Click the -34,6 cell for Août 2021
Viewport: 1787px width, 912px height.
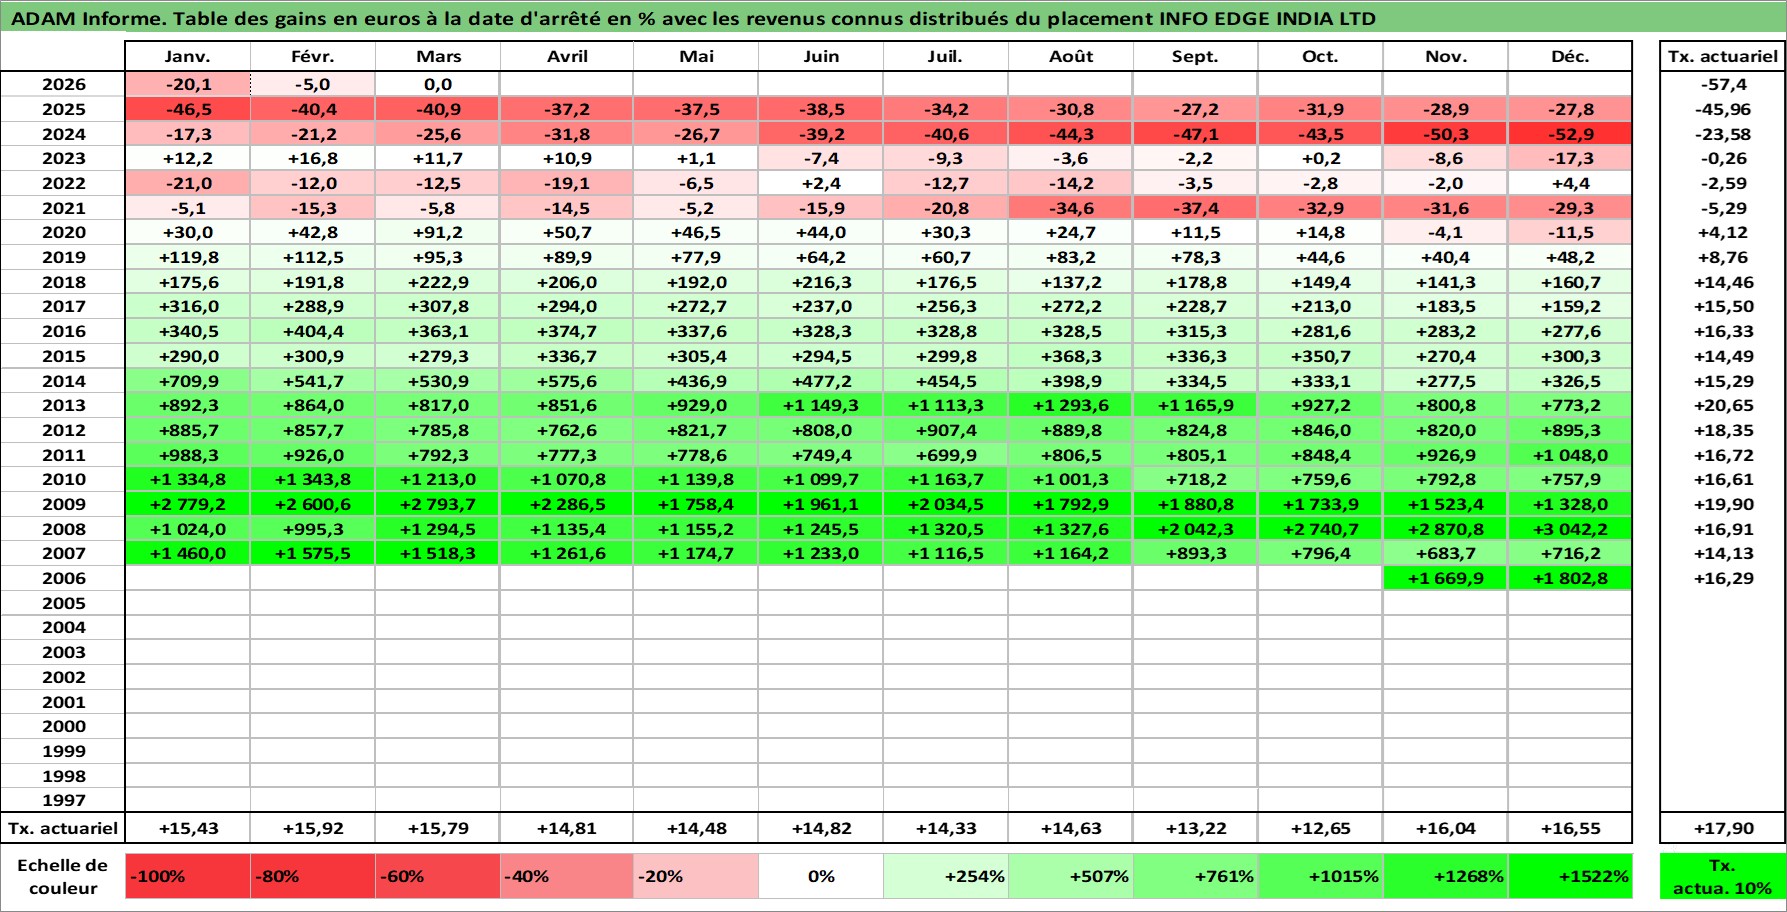[x=1071, y=208]
